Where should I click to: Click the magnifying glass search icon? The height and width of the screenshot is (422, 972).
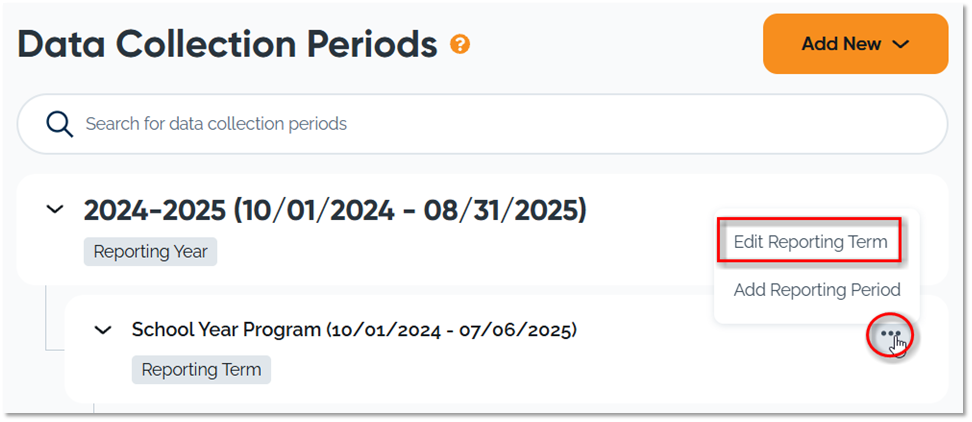[x=60, y=124]
